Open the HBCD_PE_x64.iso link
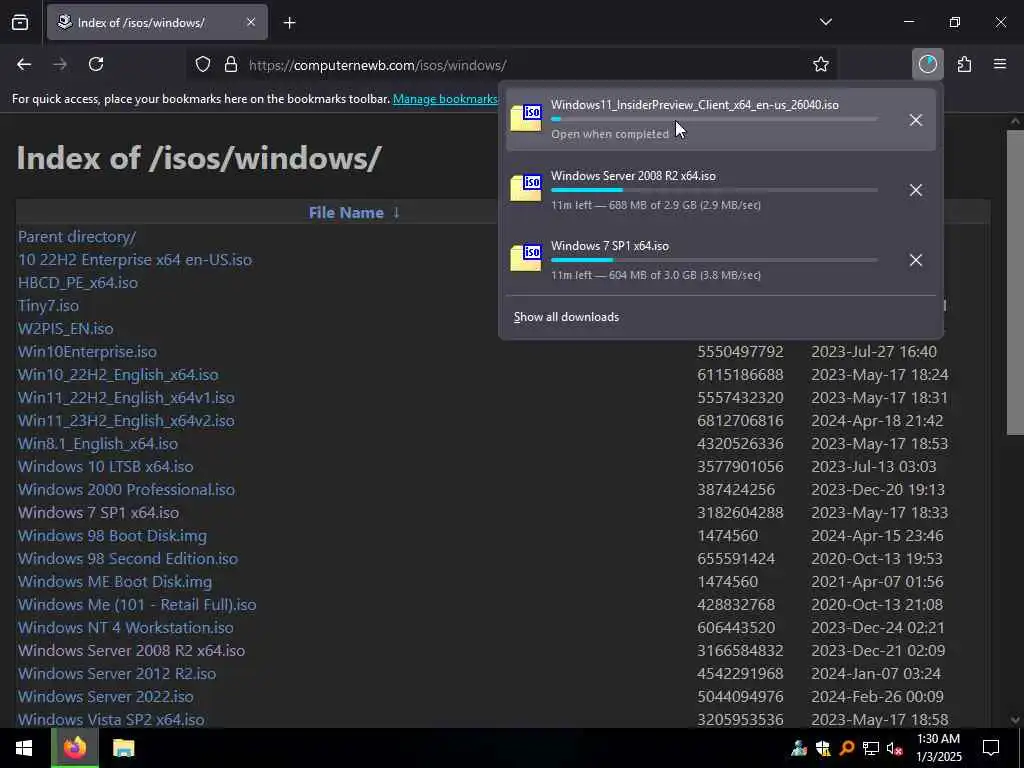Screen dimensions: 1024x768 (x=78, y=282)
